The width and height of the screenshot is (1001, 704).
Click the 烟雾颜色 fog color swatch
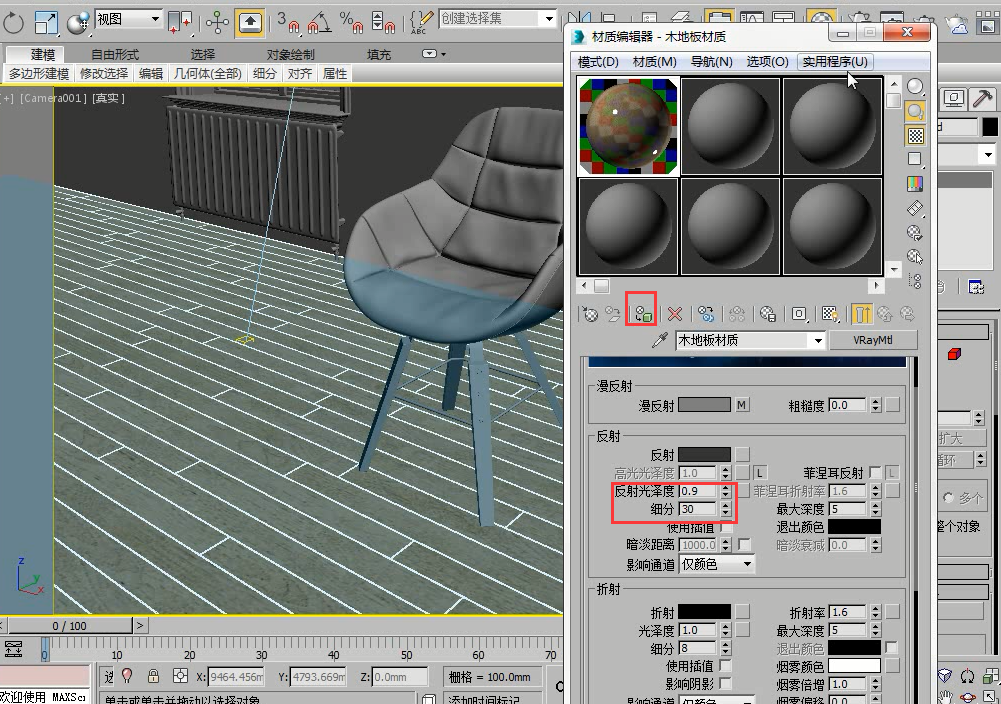pyautogui.click(x=854, y=666)
